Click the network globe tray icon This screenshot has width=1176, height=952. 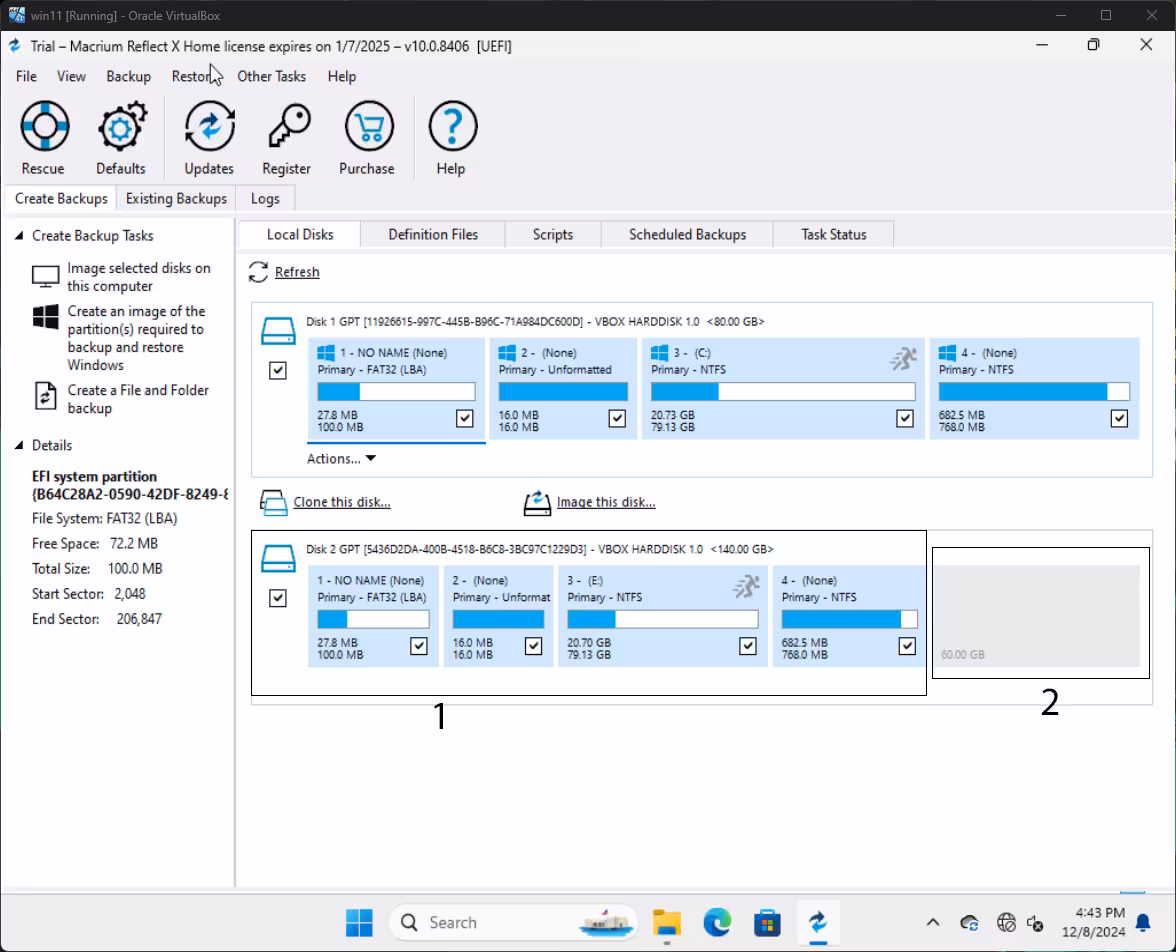(1006, 923)
